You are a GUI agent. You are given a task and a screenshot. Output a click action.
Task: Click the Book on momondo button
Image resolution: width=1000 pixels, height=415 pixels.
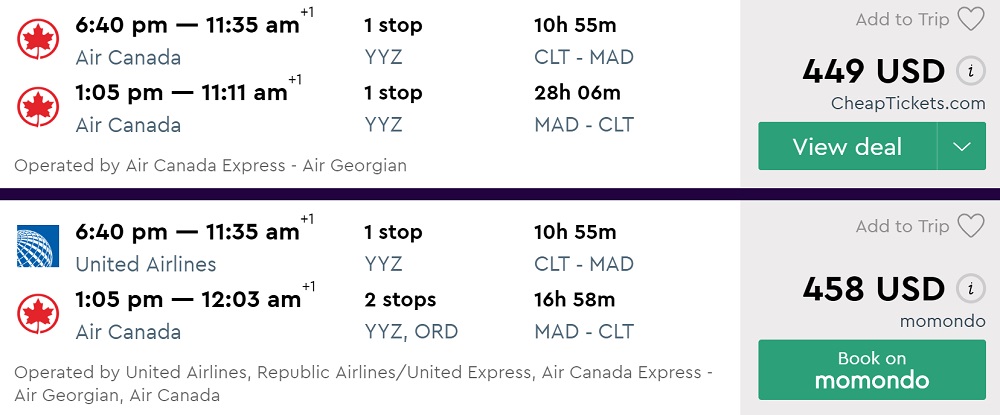click(x=871, y=370)
